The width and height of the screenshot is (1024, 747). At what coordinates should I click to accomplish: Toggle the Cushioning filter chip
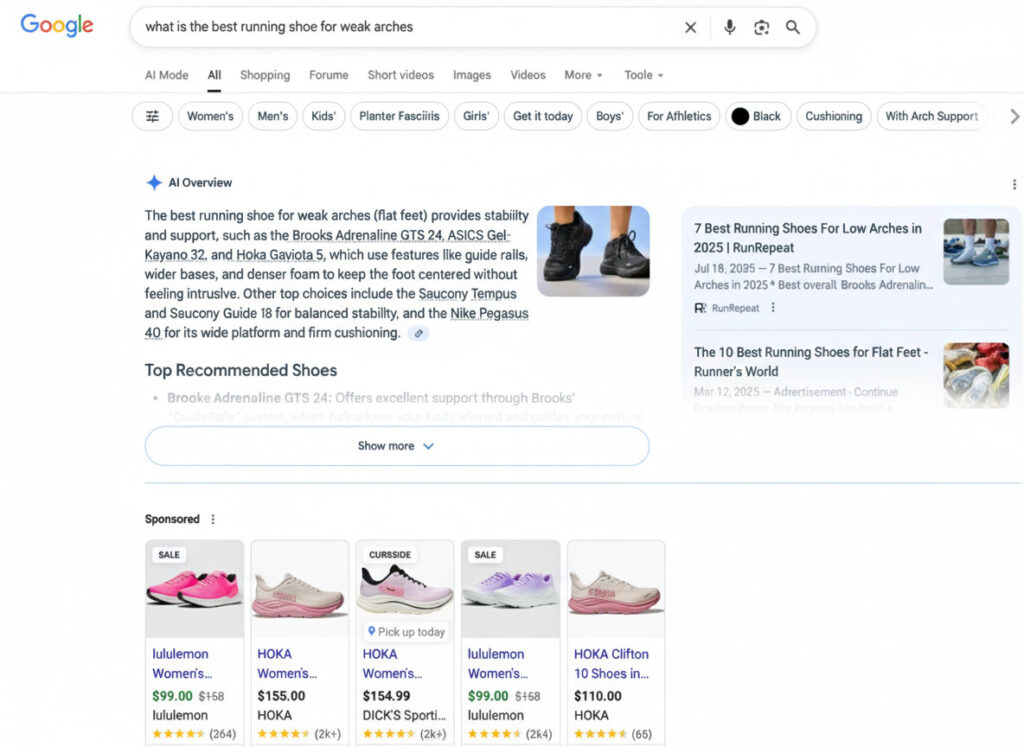coord(833,116)
